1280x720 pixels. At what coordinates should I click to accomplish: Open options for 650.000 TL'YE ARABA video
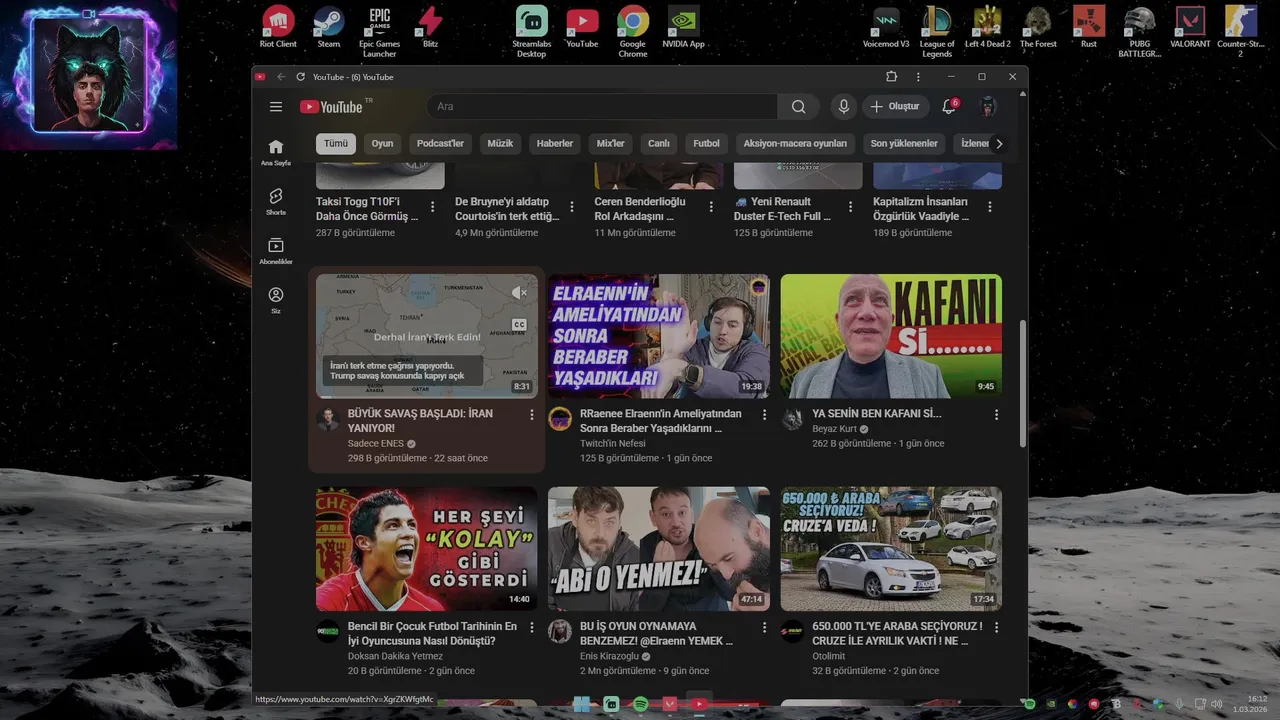(996, 627)
